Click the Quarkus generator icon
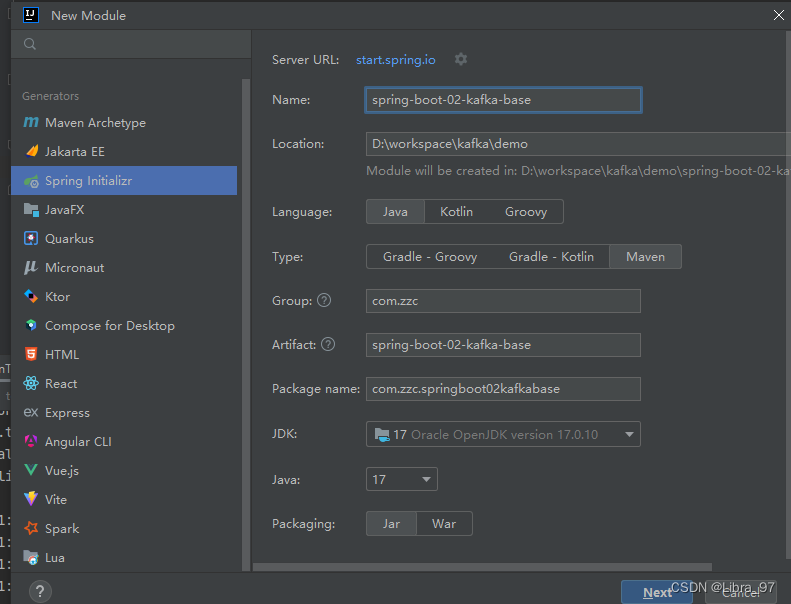791x604 pixels. point(31,238)
